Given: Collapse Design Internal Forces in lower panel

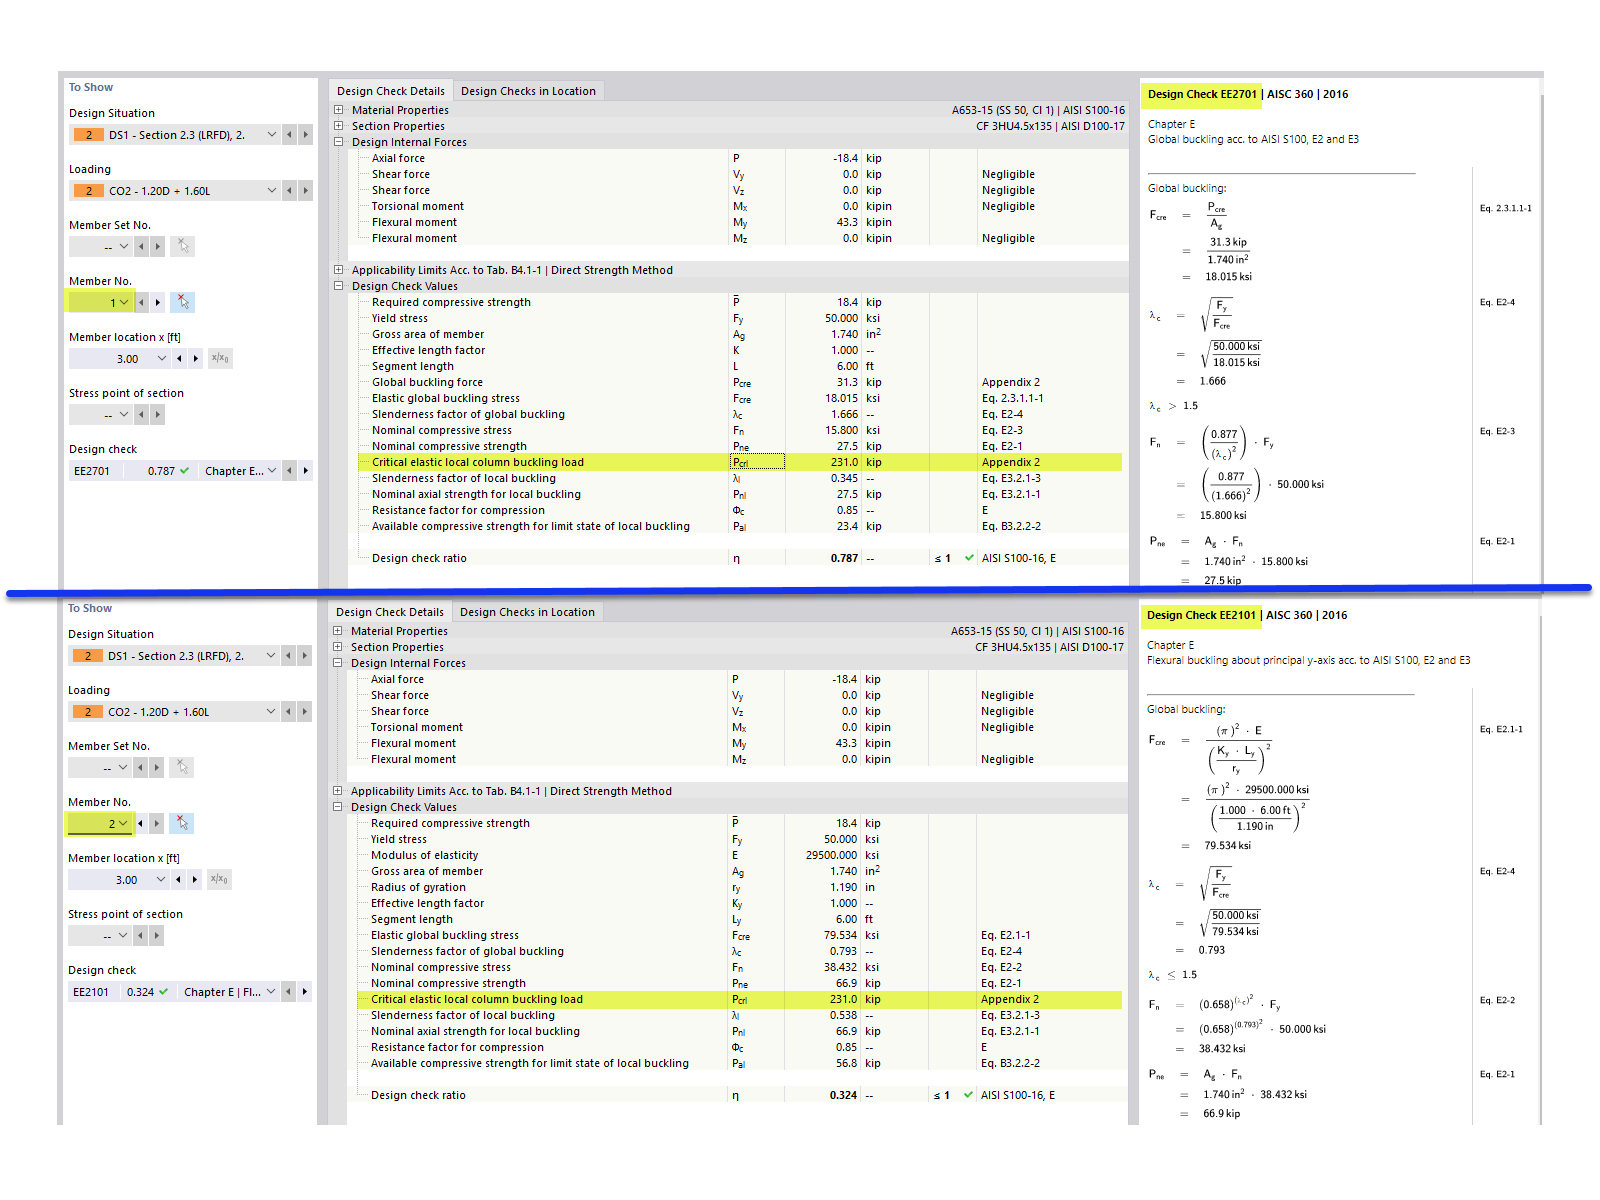Looking at the screenshot, I should click(338, 663).
